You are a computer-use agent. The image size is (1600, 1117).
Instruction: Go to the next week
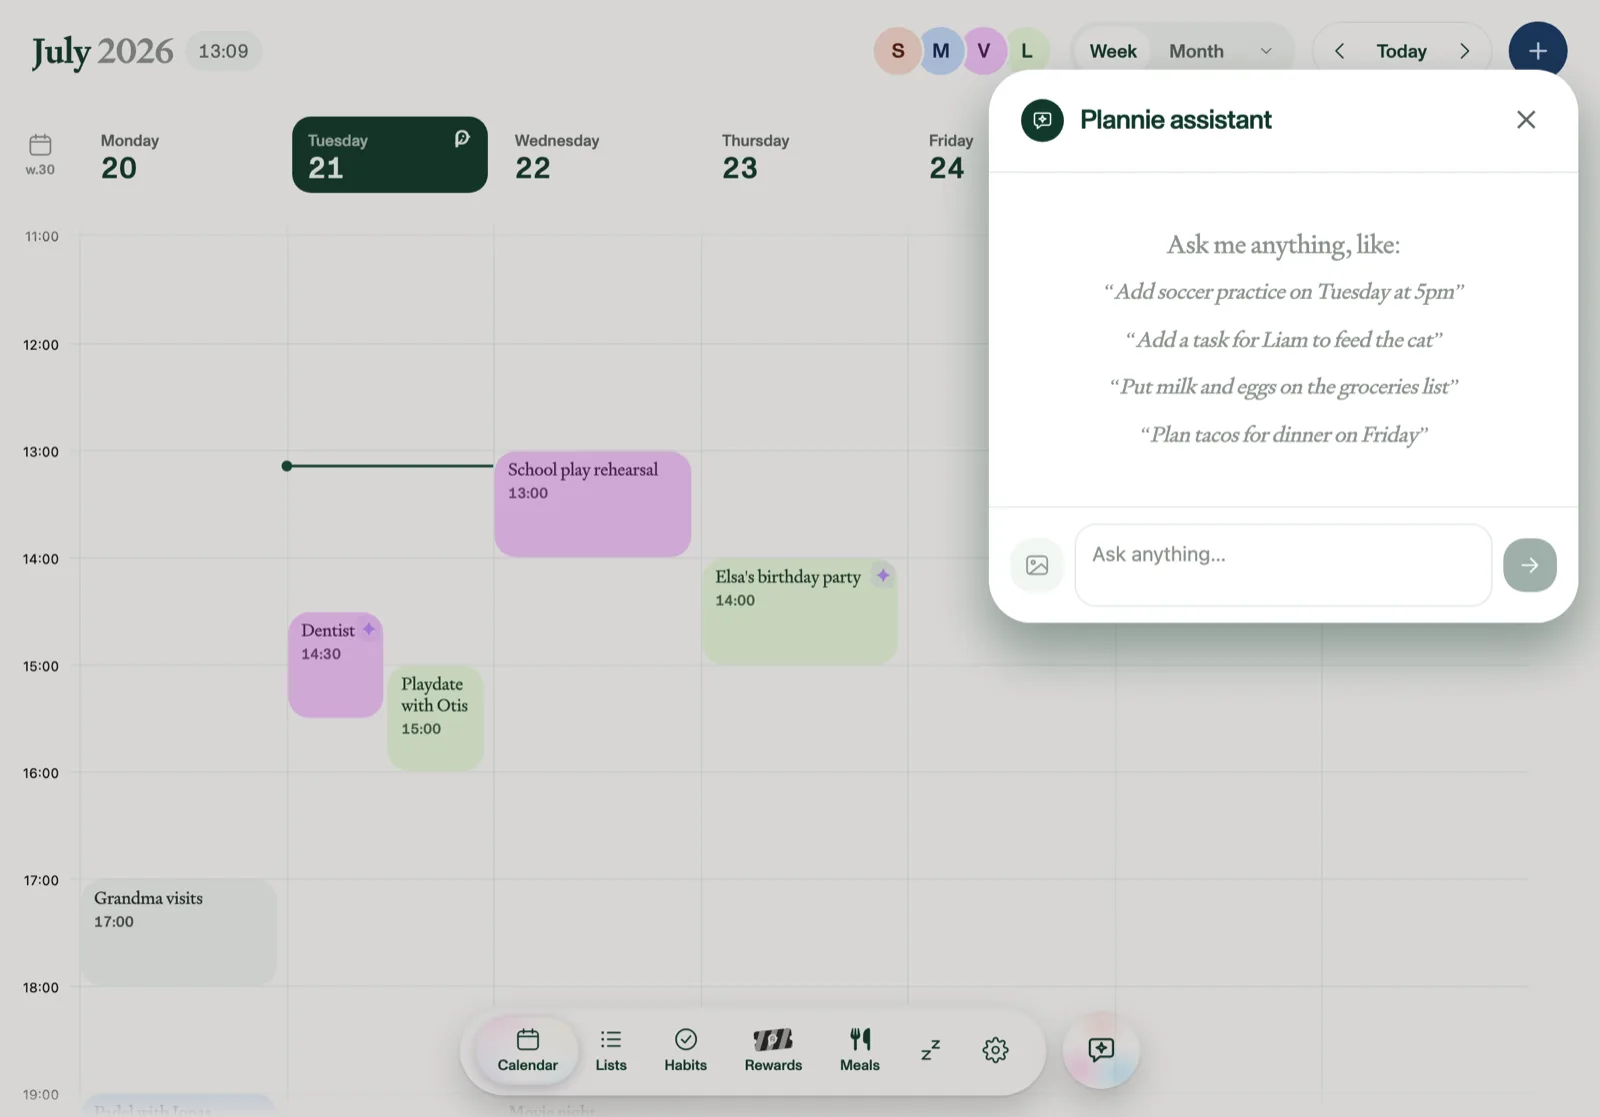pos(1465,51)
